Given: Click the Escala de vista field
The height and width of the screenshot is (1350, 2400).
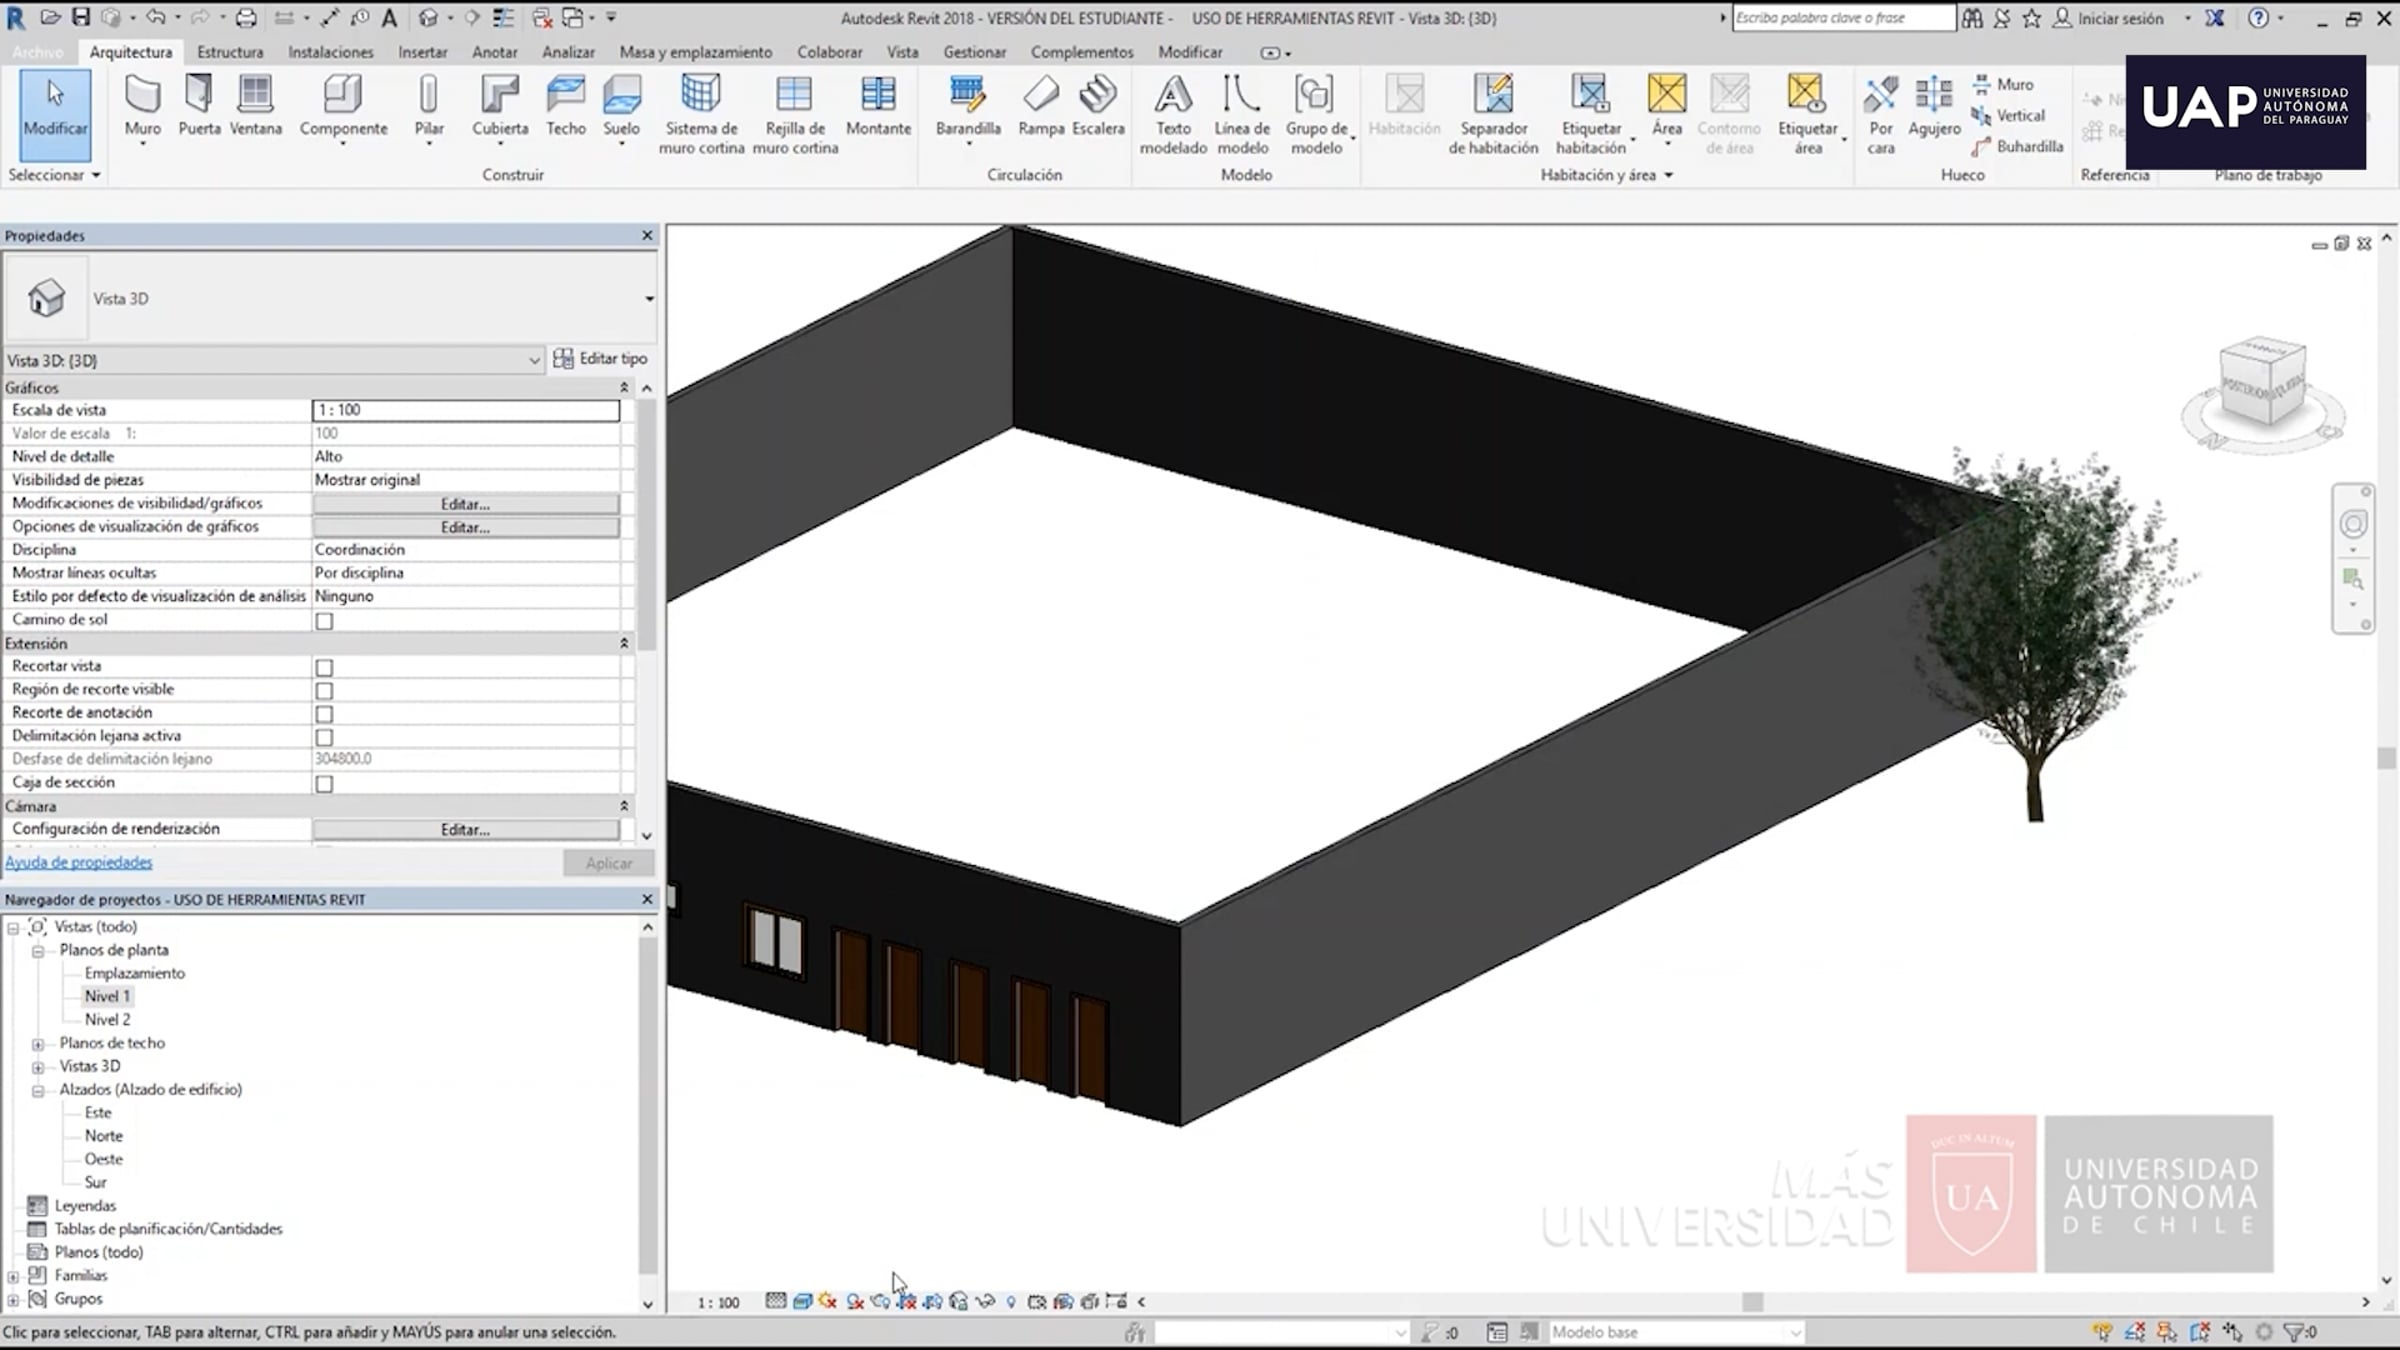Looking at the screenshot, I should [465, 410].
